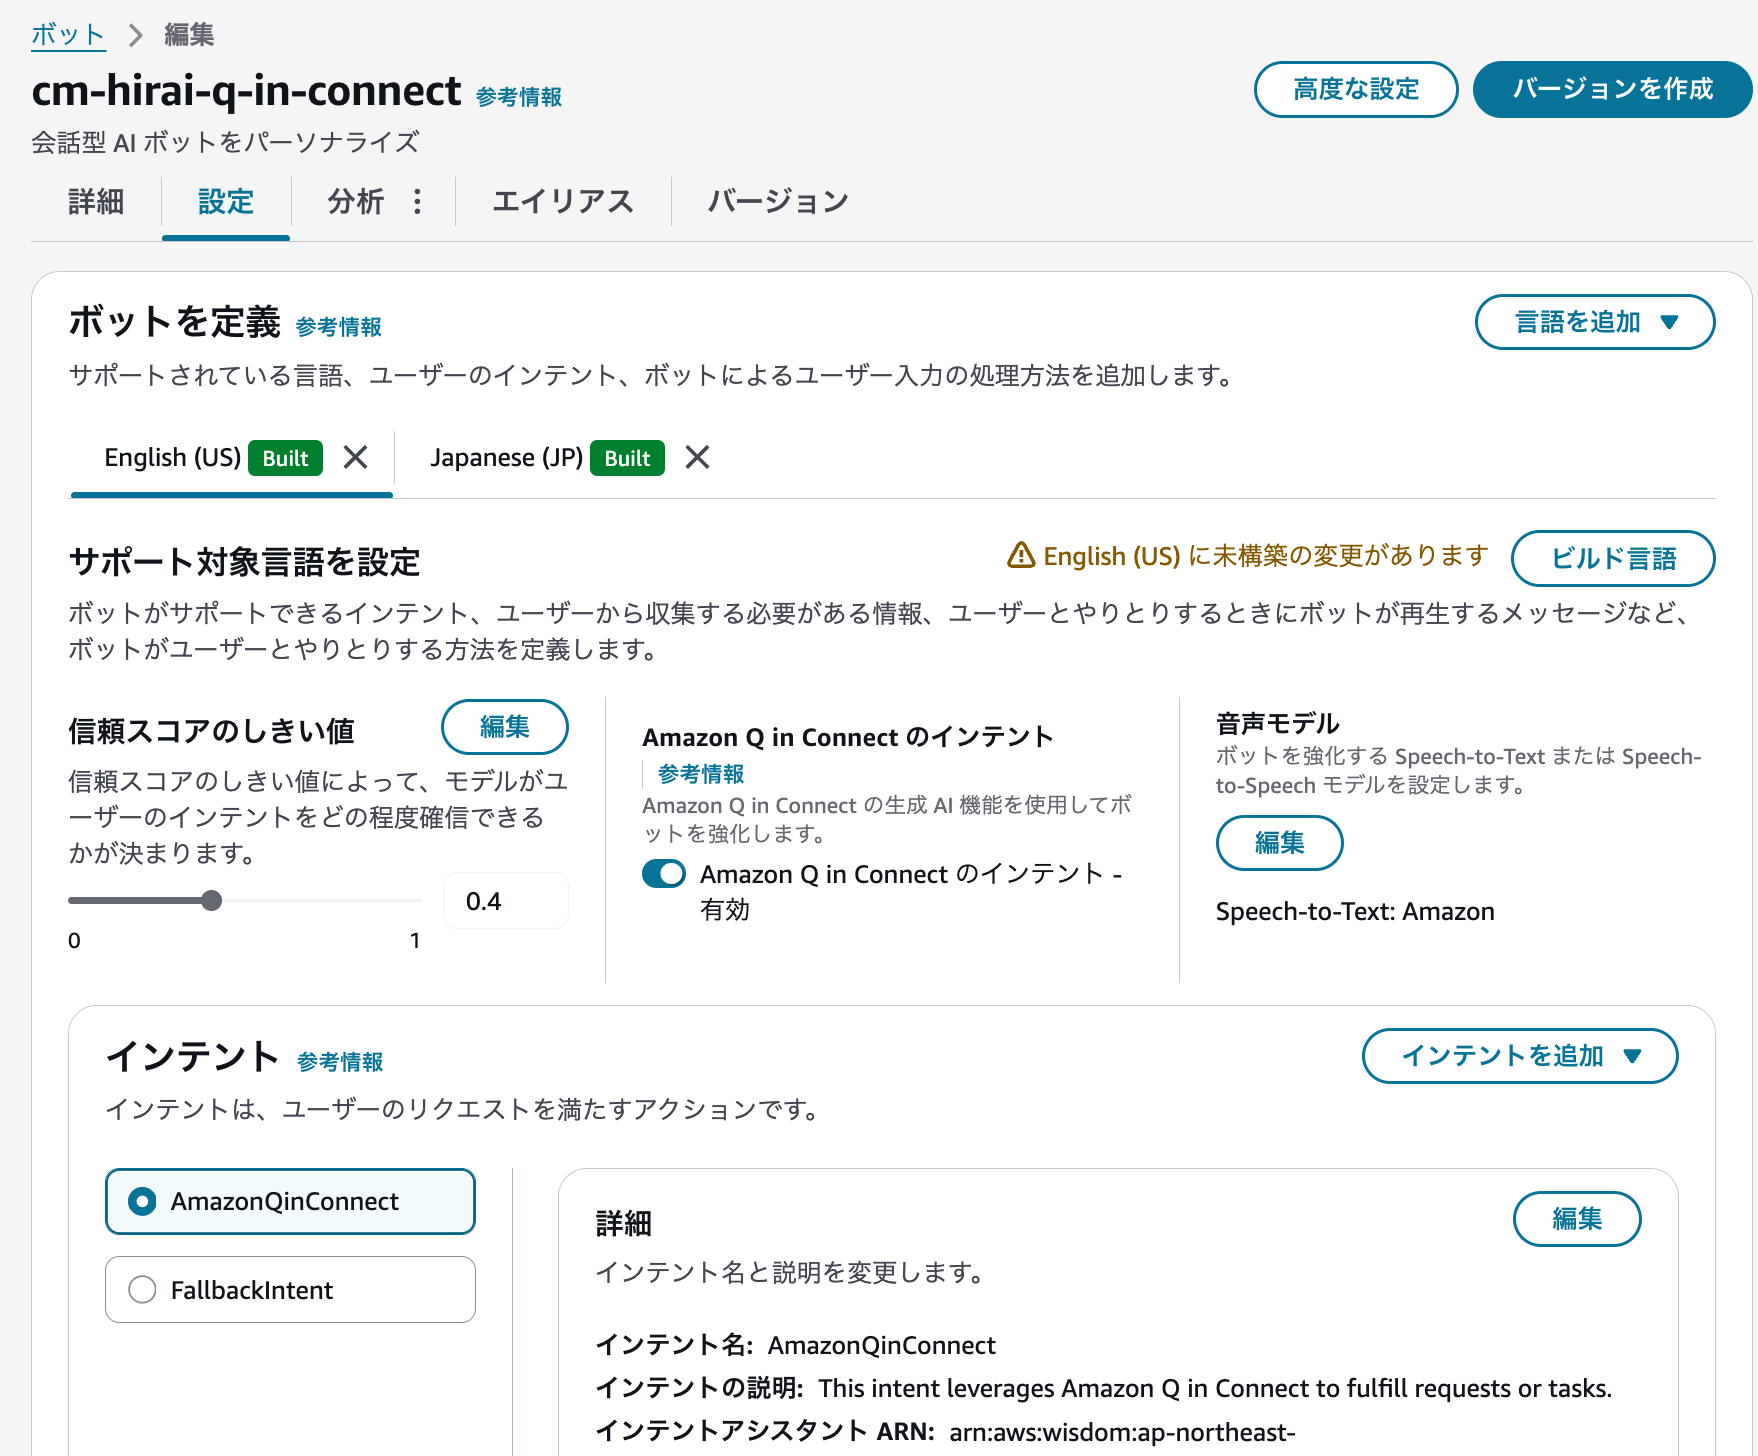The height and width of the screenshot is (1456, 1758).
Task: Switch to the 詳細 tab
Action: coord(94,201)
